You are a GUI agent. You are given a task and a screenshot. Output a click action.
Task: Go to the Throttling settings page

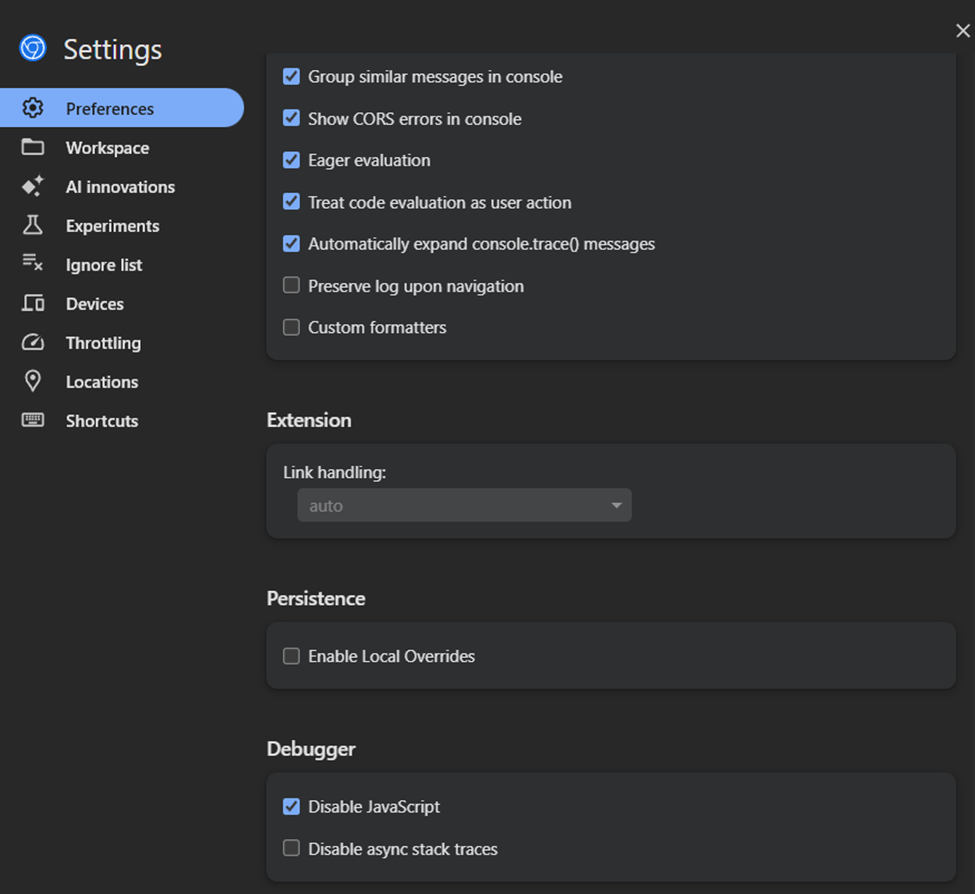(103, 343)
